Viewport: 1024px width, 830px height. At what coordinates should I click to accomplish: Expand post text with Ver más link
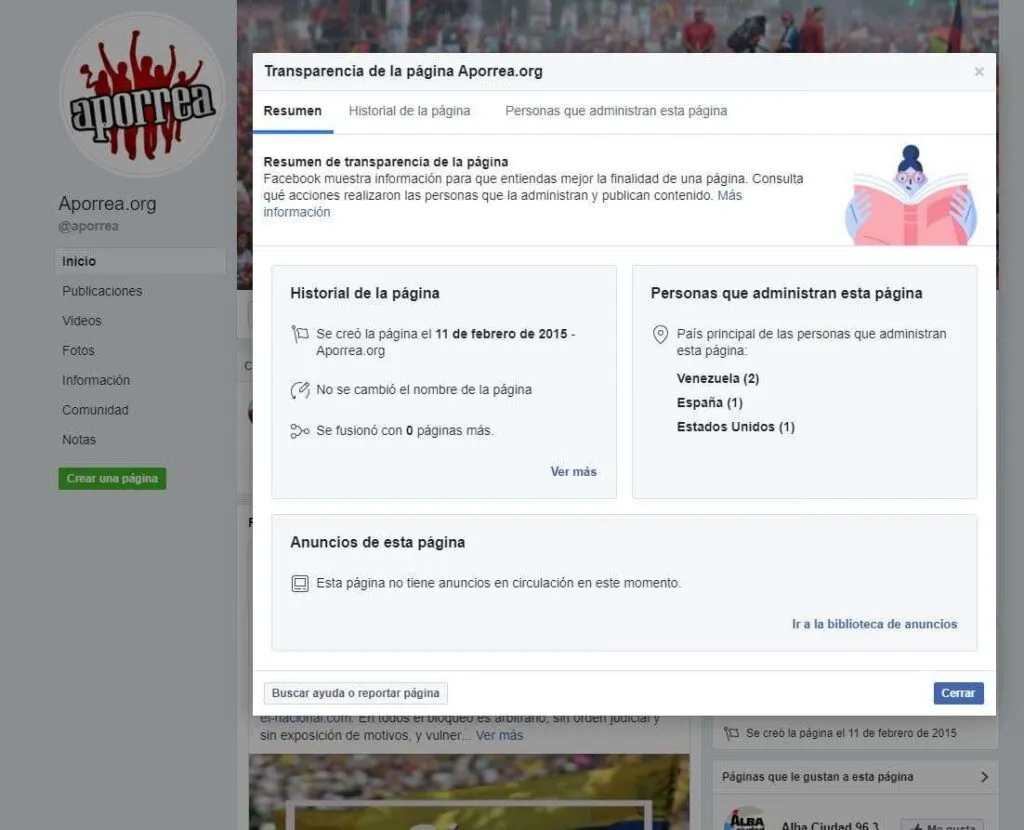click(500, 735)
